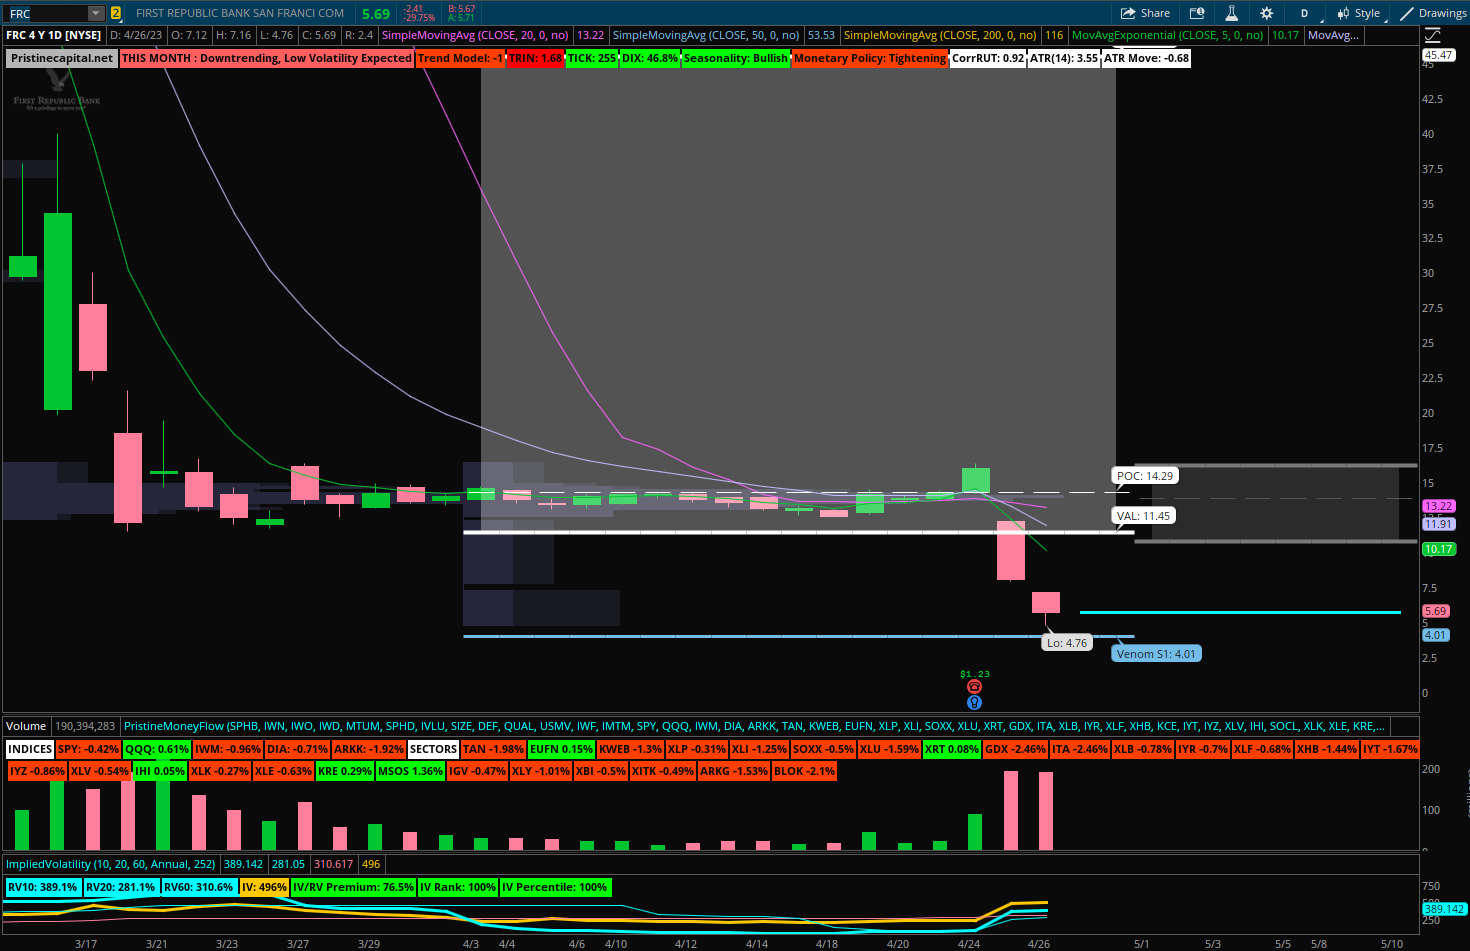Click the QQQ: 0.61% label

pyautogui.click(x=157, y=749)
